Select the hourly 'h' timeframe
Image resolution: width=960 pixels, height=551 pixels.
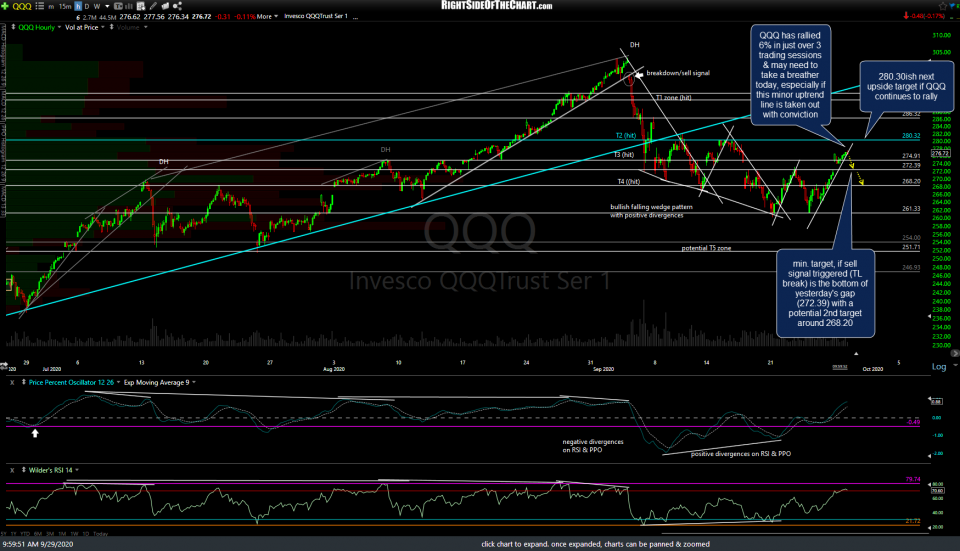pyautogui.click(x=78, y=6)
